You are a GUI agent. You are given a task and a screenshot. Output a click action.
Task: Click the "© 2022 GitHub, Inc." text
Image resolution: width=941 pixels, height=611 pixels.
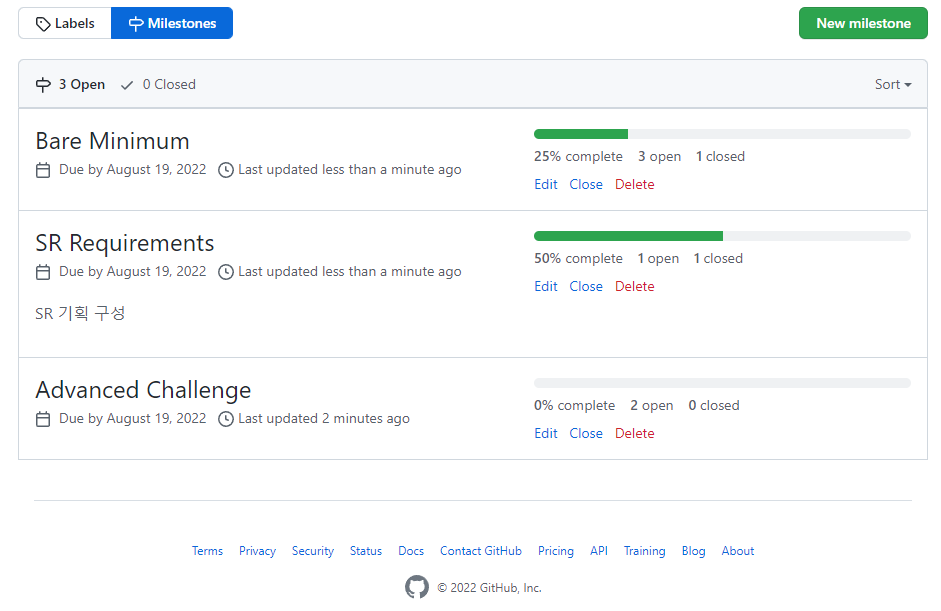[x=489, y=588]
